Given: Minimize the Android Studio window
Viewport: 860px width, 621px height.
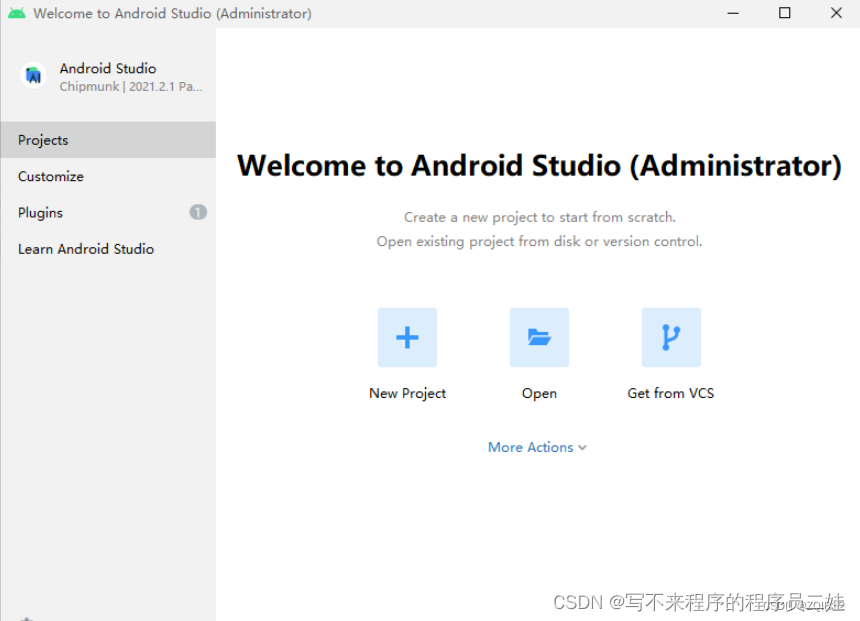Looking at the screenshot, I should [733, 13].
